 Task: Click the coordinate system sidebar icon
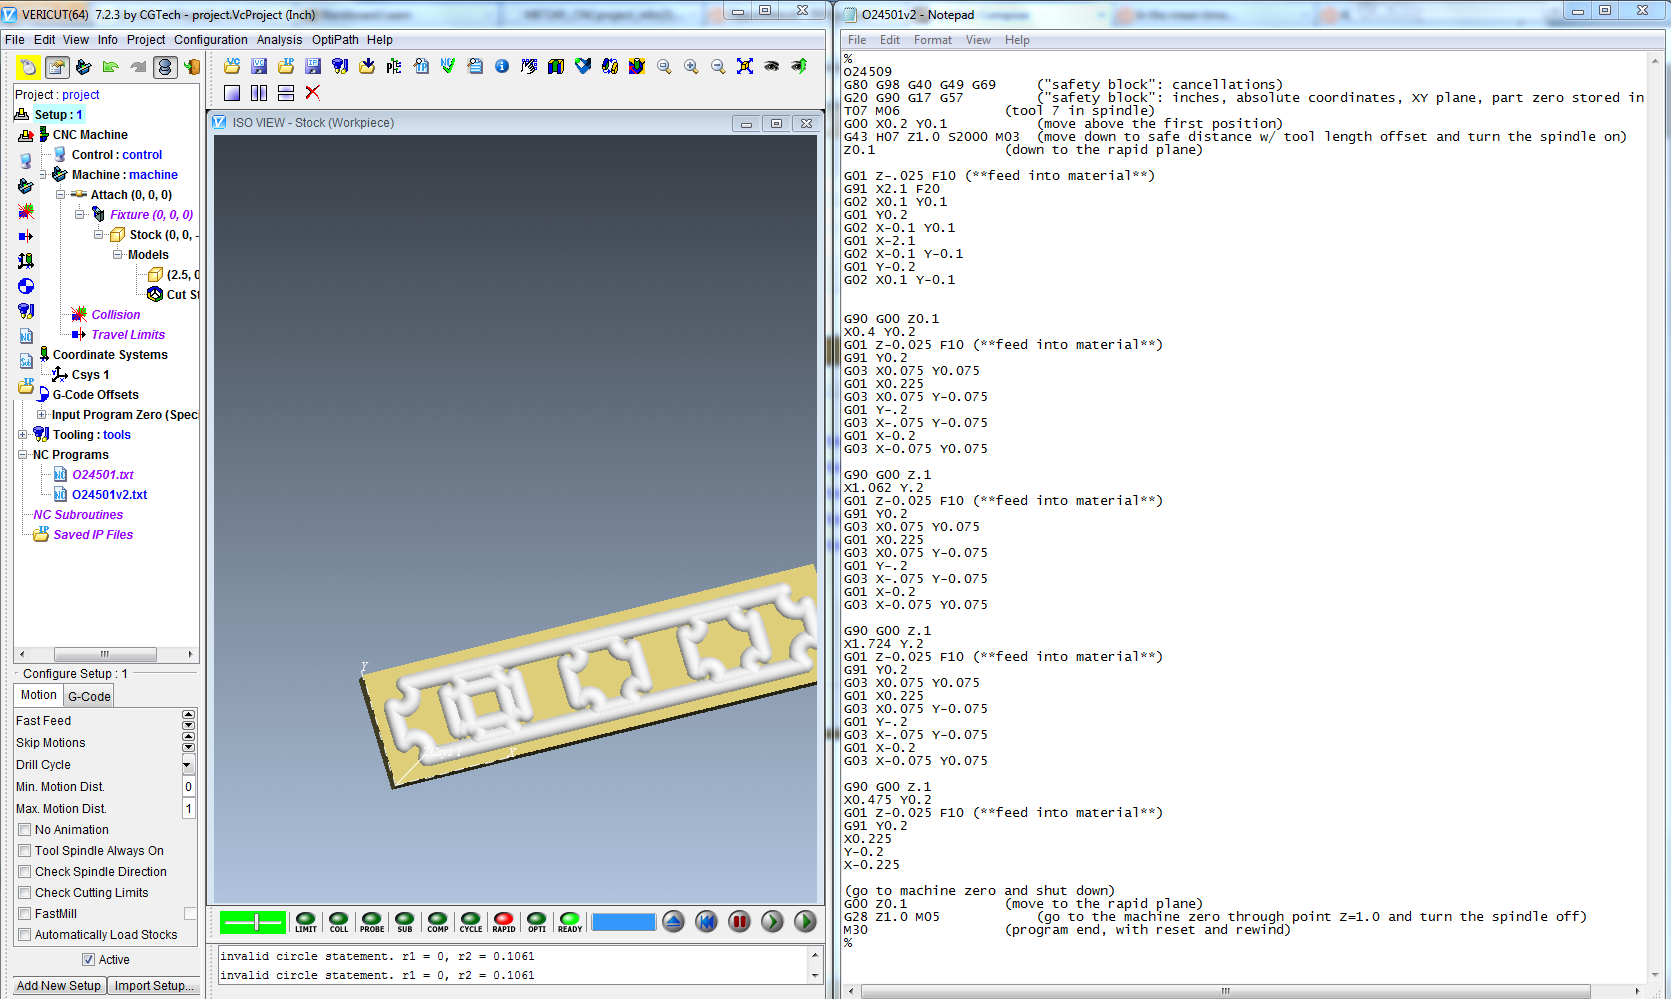26,261
